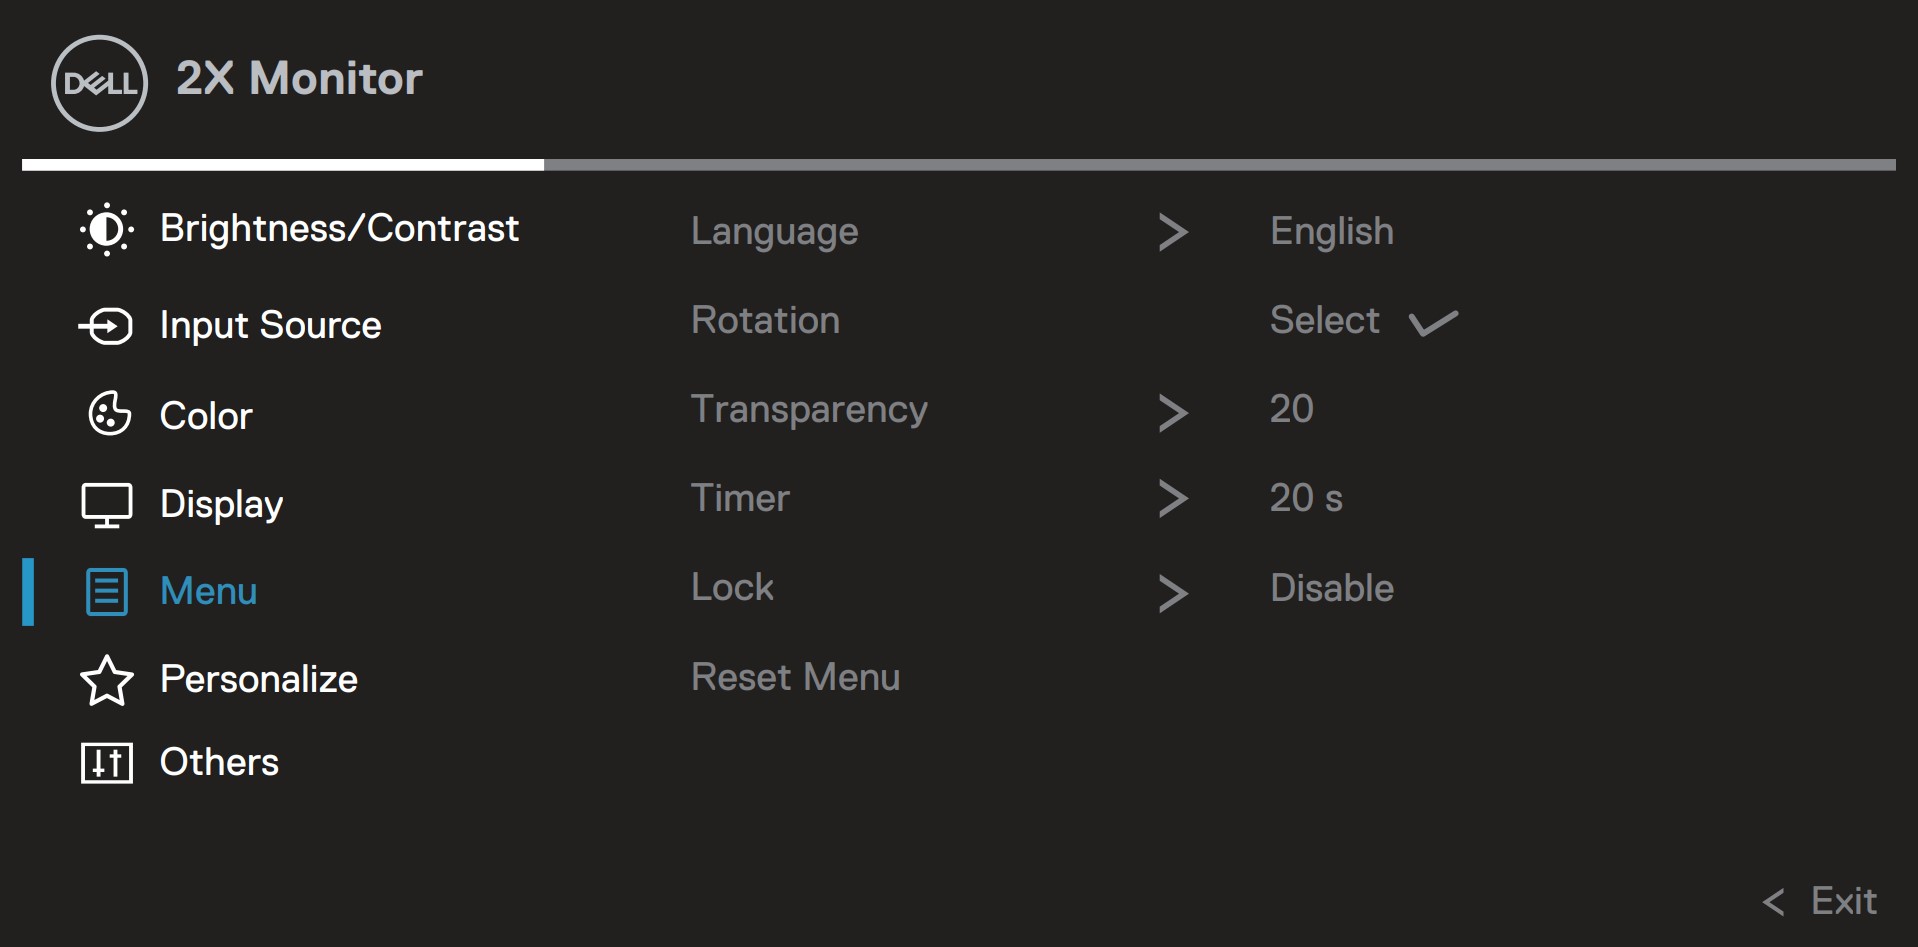Open the Timer submenu arrow

(x=1172, y=498)
